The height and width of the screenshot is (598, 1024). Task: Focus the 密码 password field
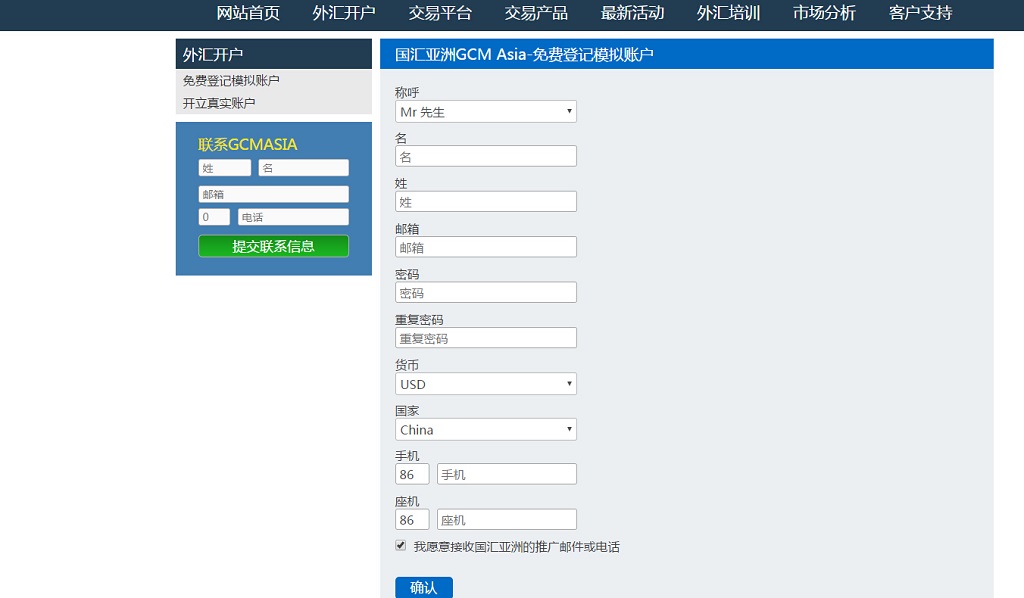[486, 292]
